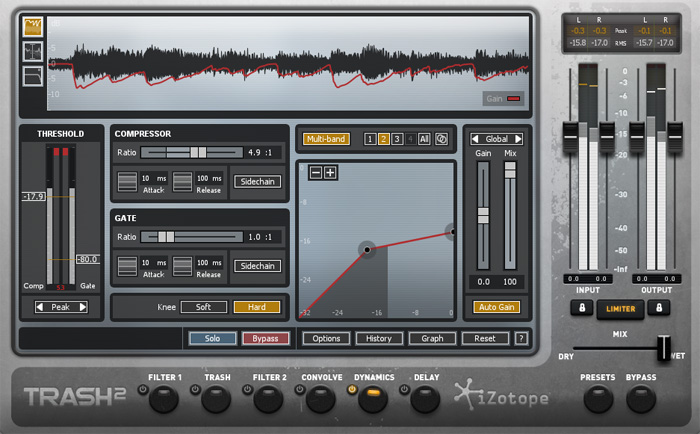Screen dimensions: 700x434
Task: Click the red Bypass button
Action: 265,338
